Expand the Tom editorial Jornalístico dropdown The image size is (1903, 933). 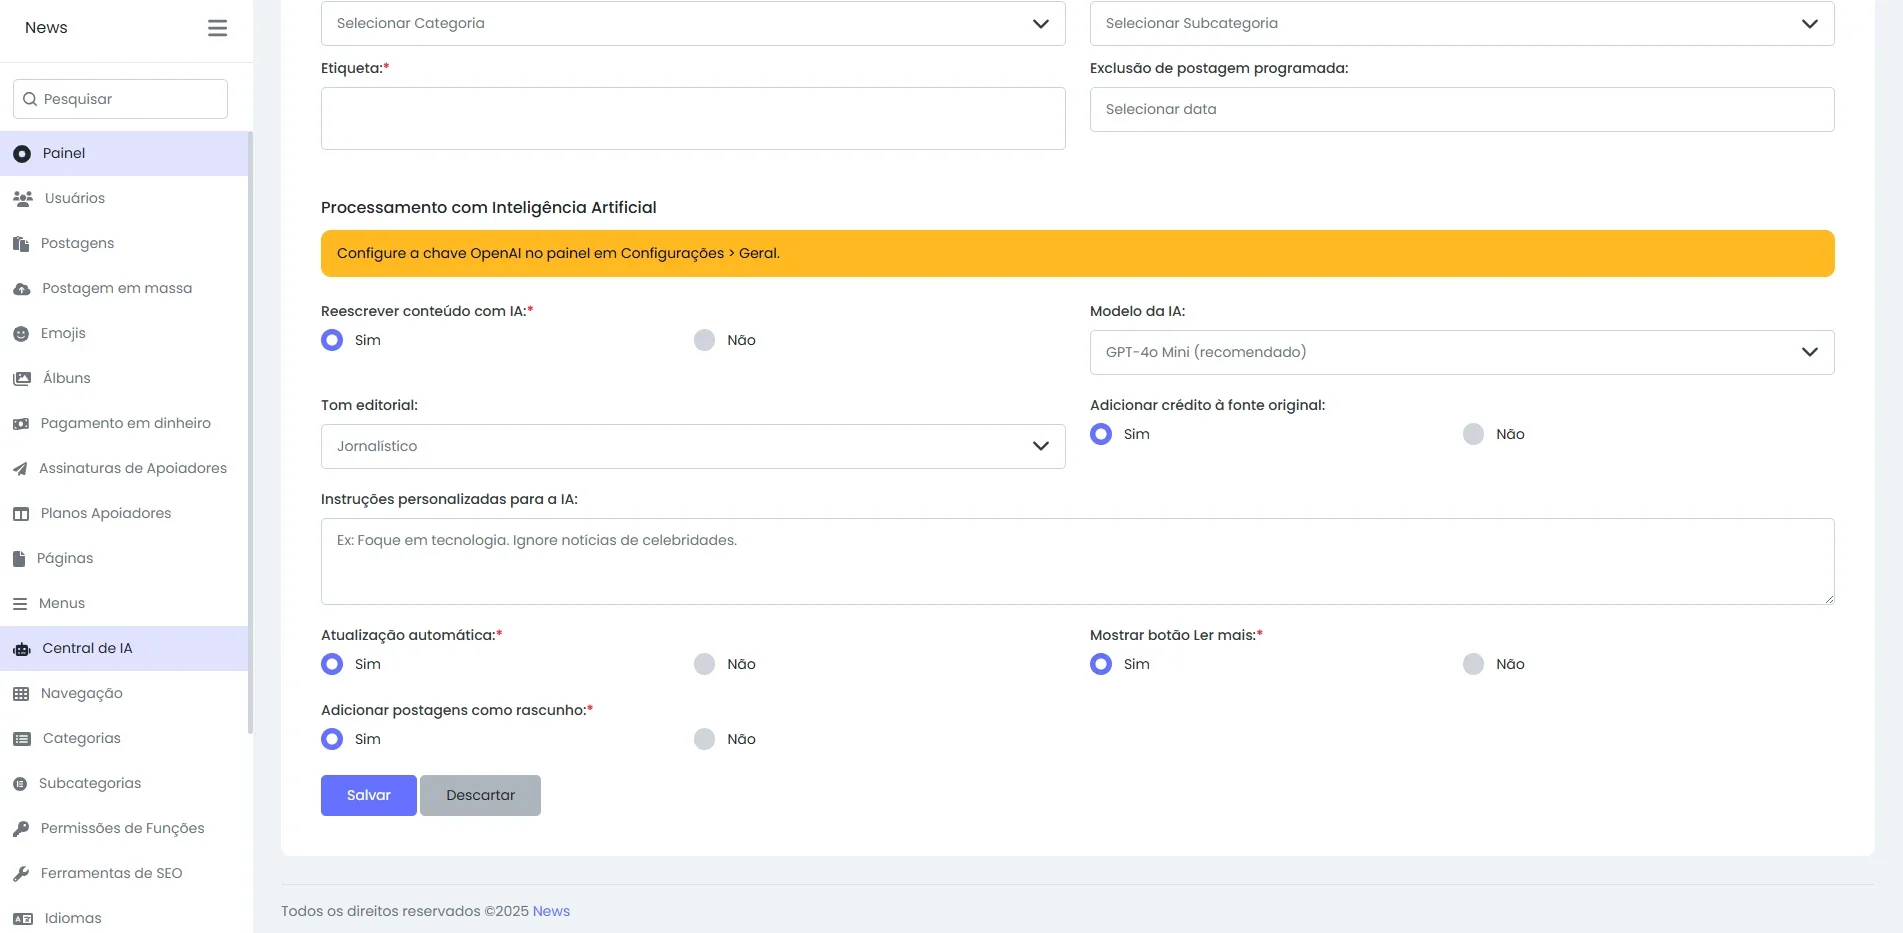(693, 446)
